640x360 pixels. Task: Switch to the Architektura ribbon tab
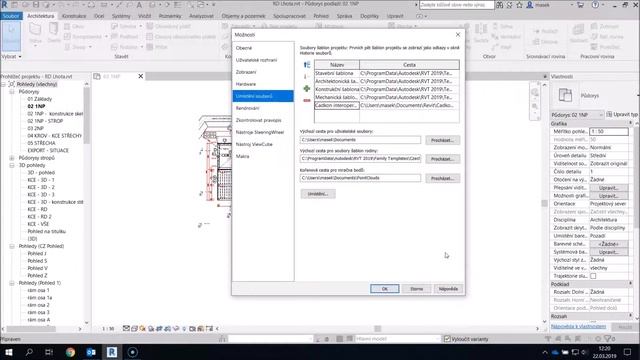pos(40,16)
